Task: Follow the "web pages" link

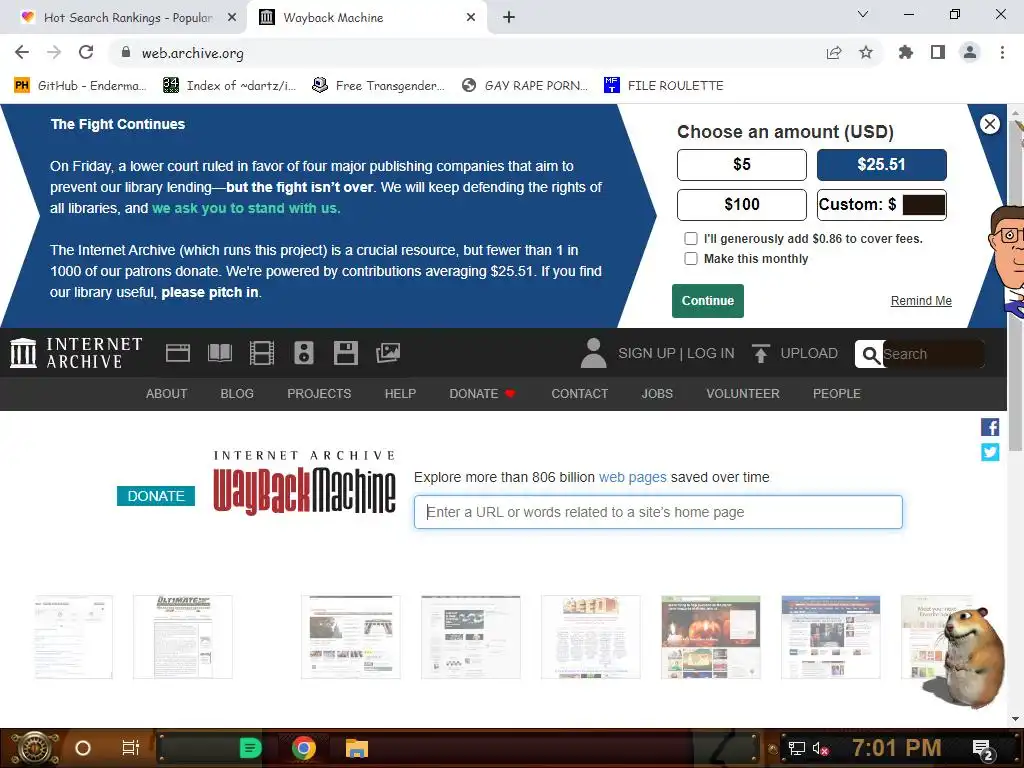Action: pyautogui.click(x=633, y=477)
